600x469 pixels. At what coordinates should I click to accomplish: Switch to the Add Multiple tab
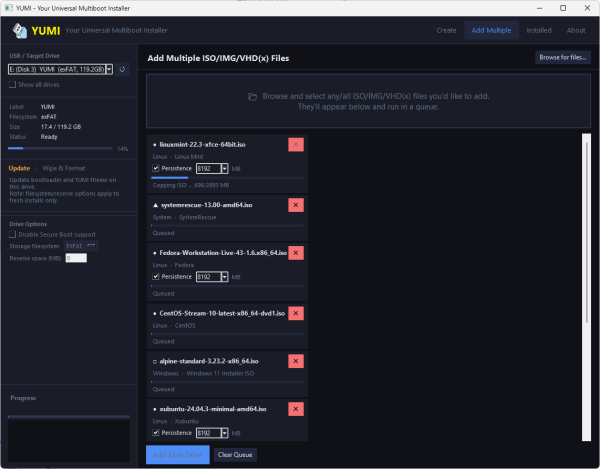coord(491,30)
